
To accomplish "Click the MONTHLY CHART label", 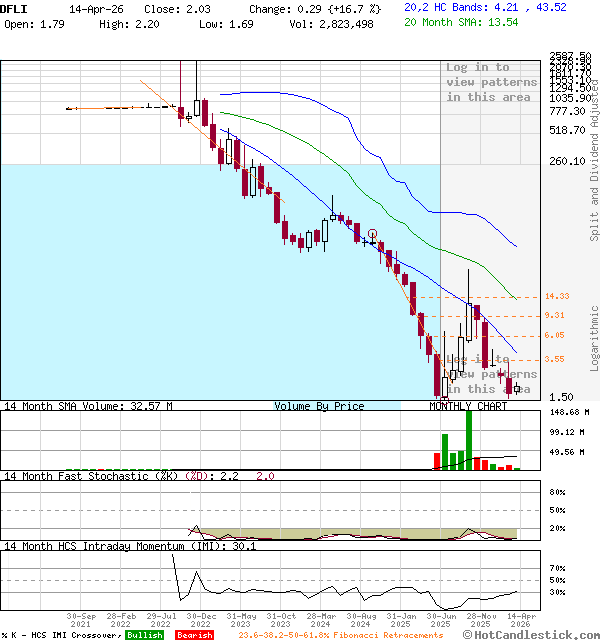I will click(x=468, y=406).
